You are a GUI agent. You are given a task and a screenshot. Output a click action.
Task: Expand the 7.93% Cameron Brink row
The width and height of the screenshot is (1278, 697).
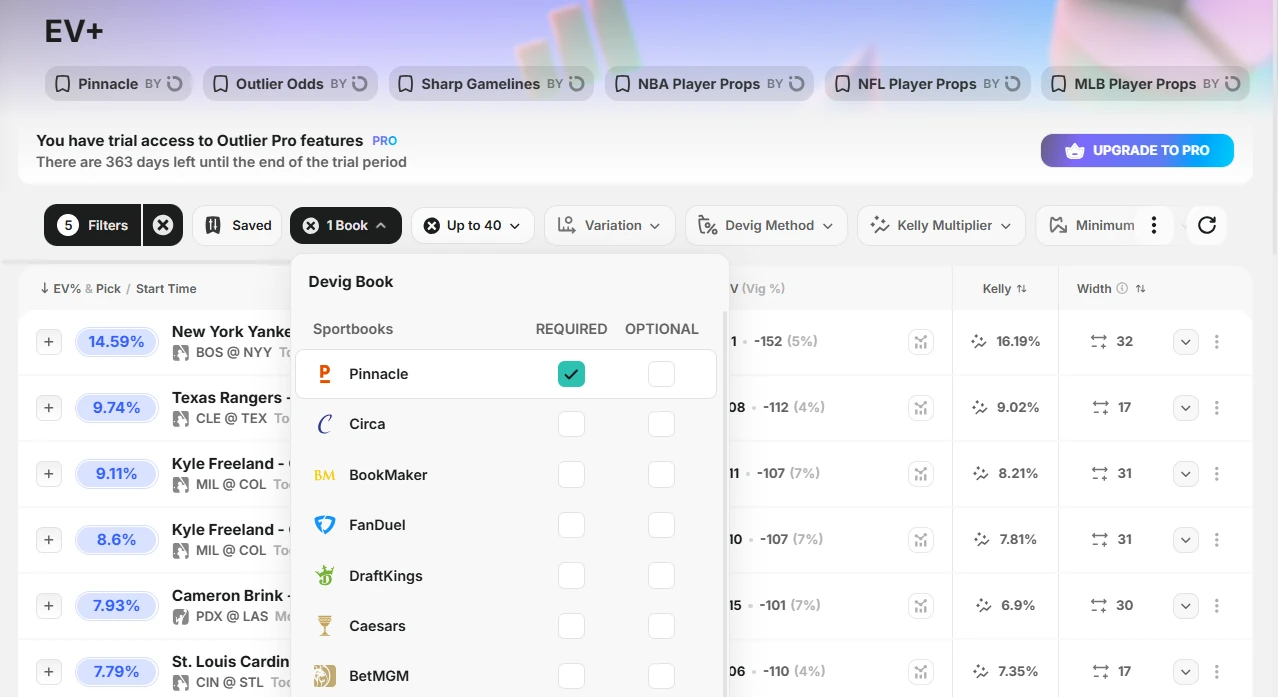1185,606
